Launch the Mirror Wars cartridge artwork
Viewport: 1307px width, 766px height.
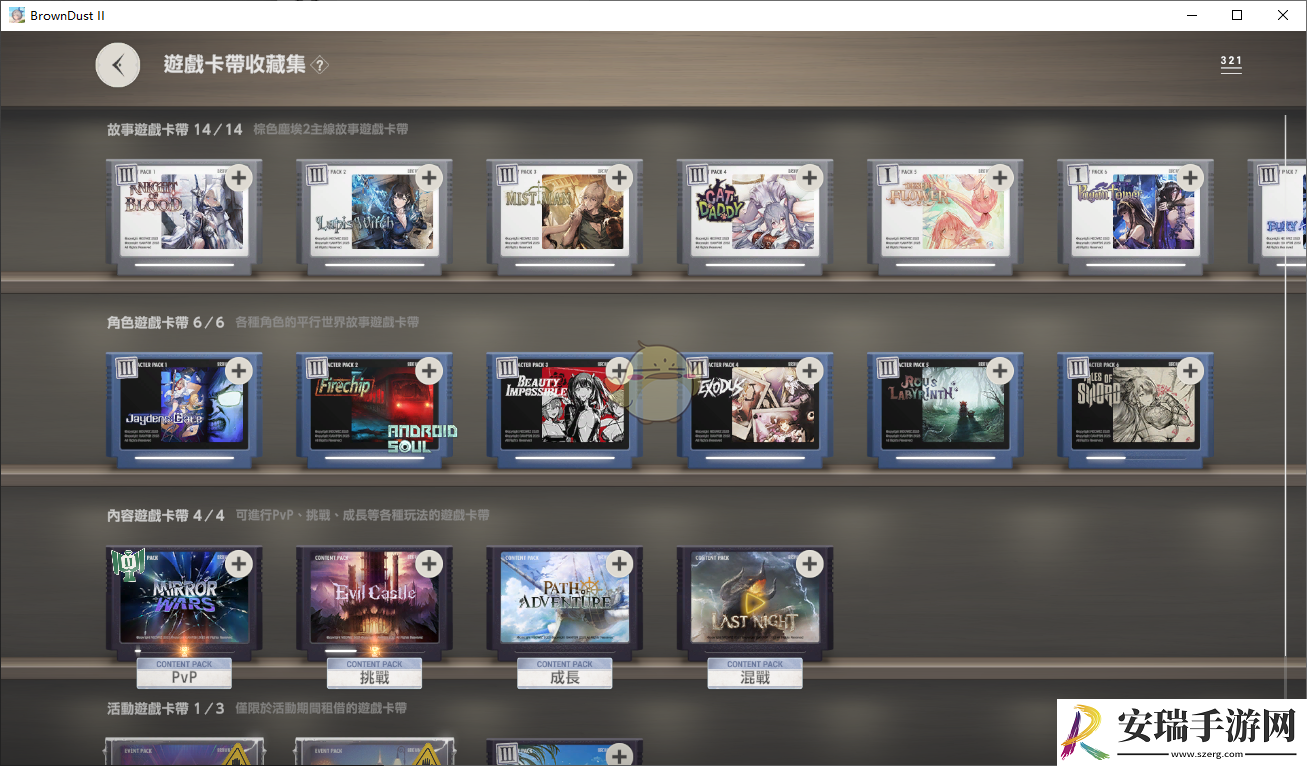coord(183,598)
